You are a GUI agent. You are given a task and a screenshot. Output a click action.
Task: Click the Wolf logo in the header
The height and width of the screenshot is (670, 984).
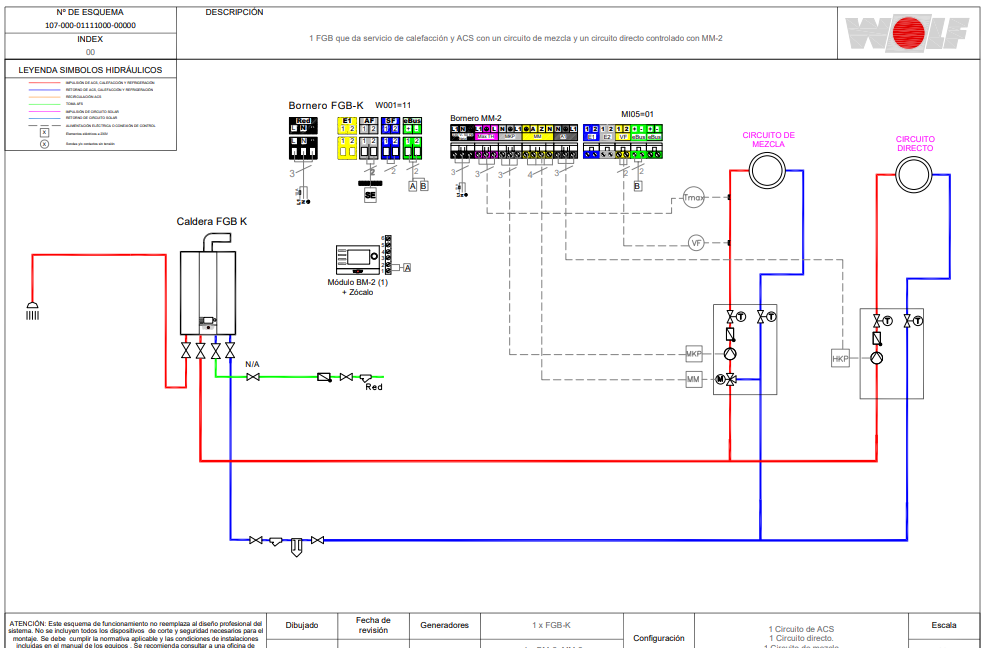[907, 33]
